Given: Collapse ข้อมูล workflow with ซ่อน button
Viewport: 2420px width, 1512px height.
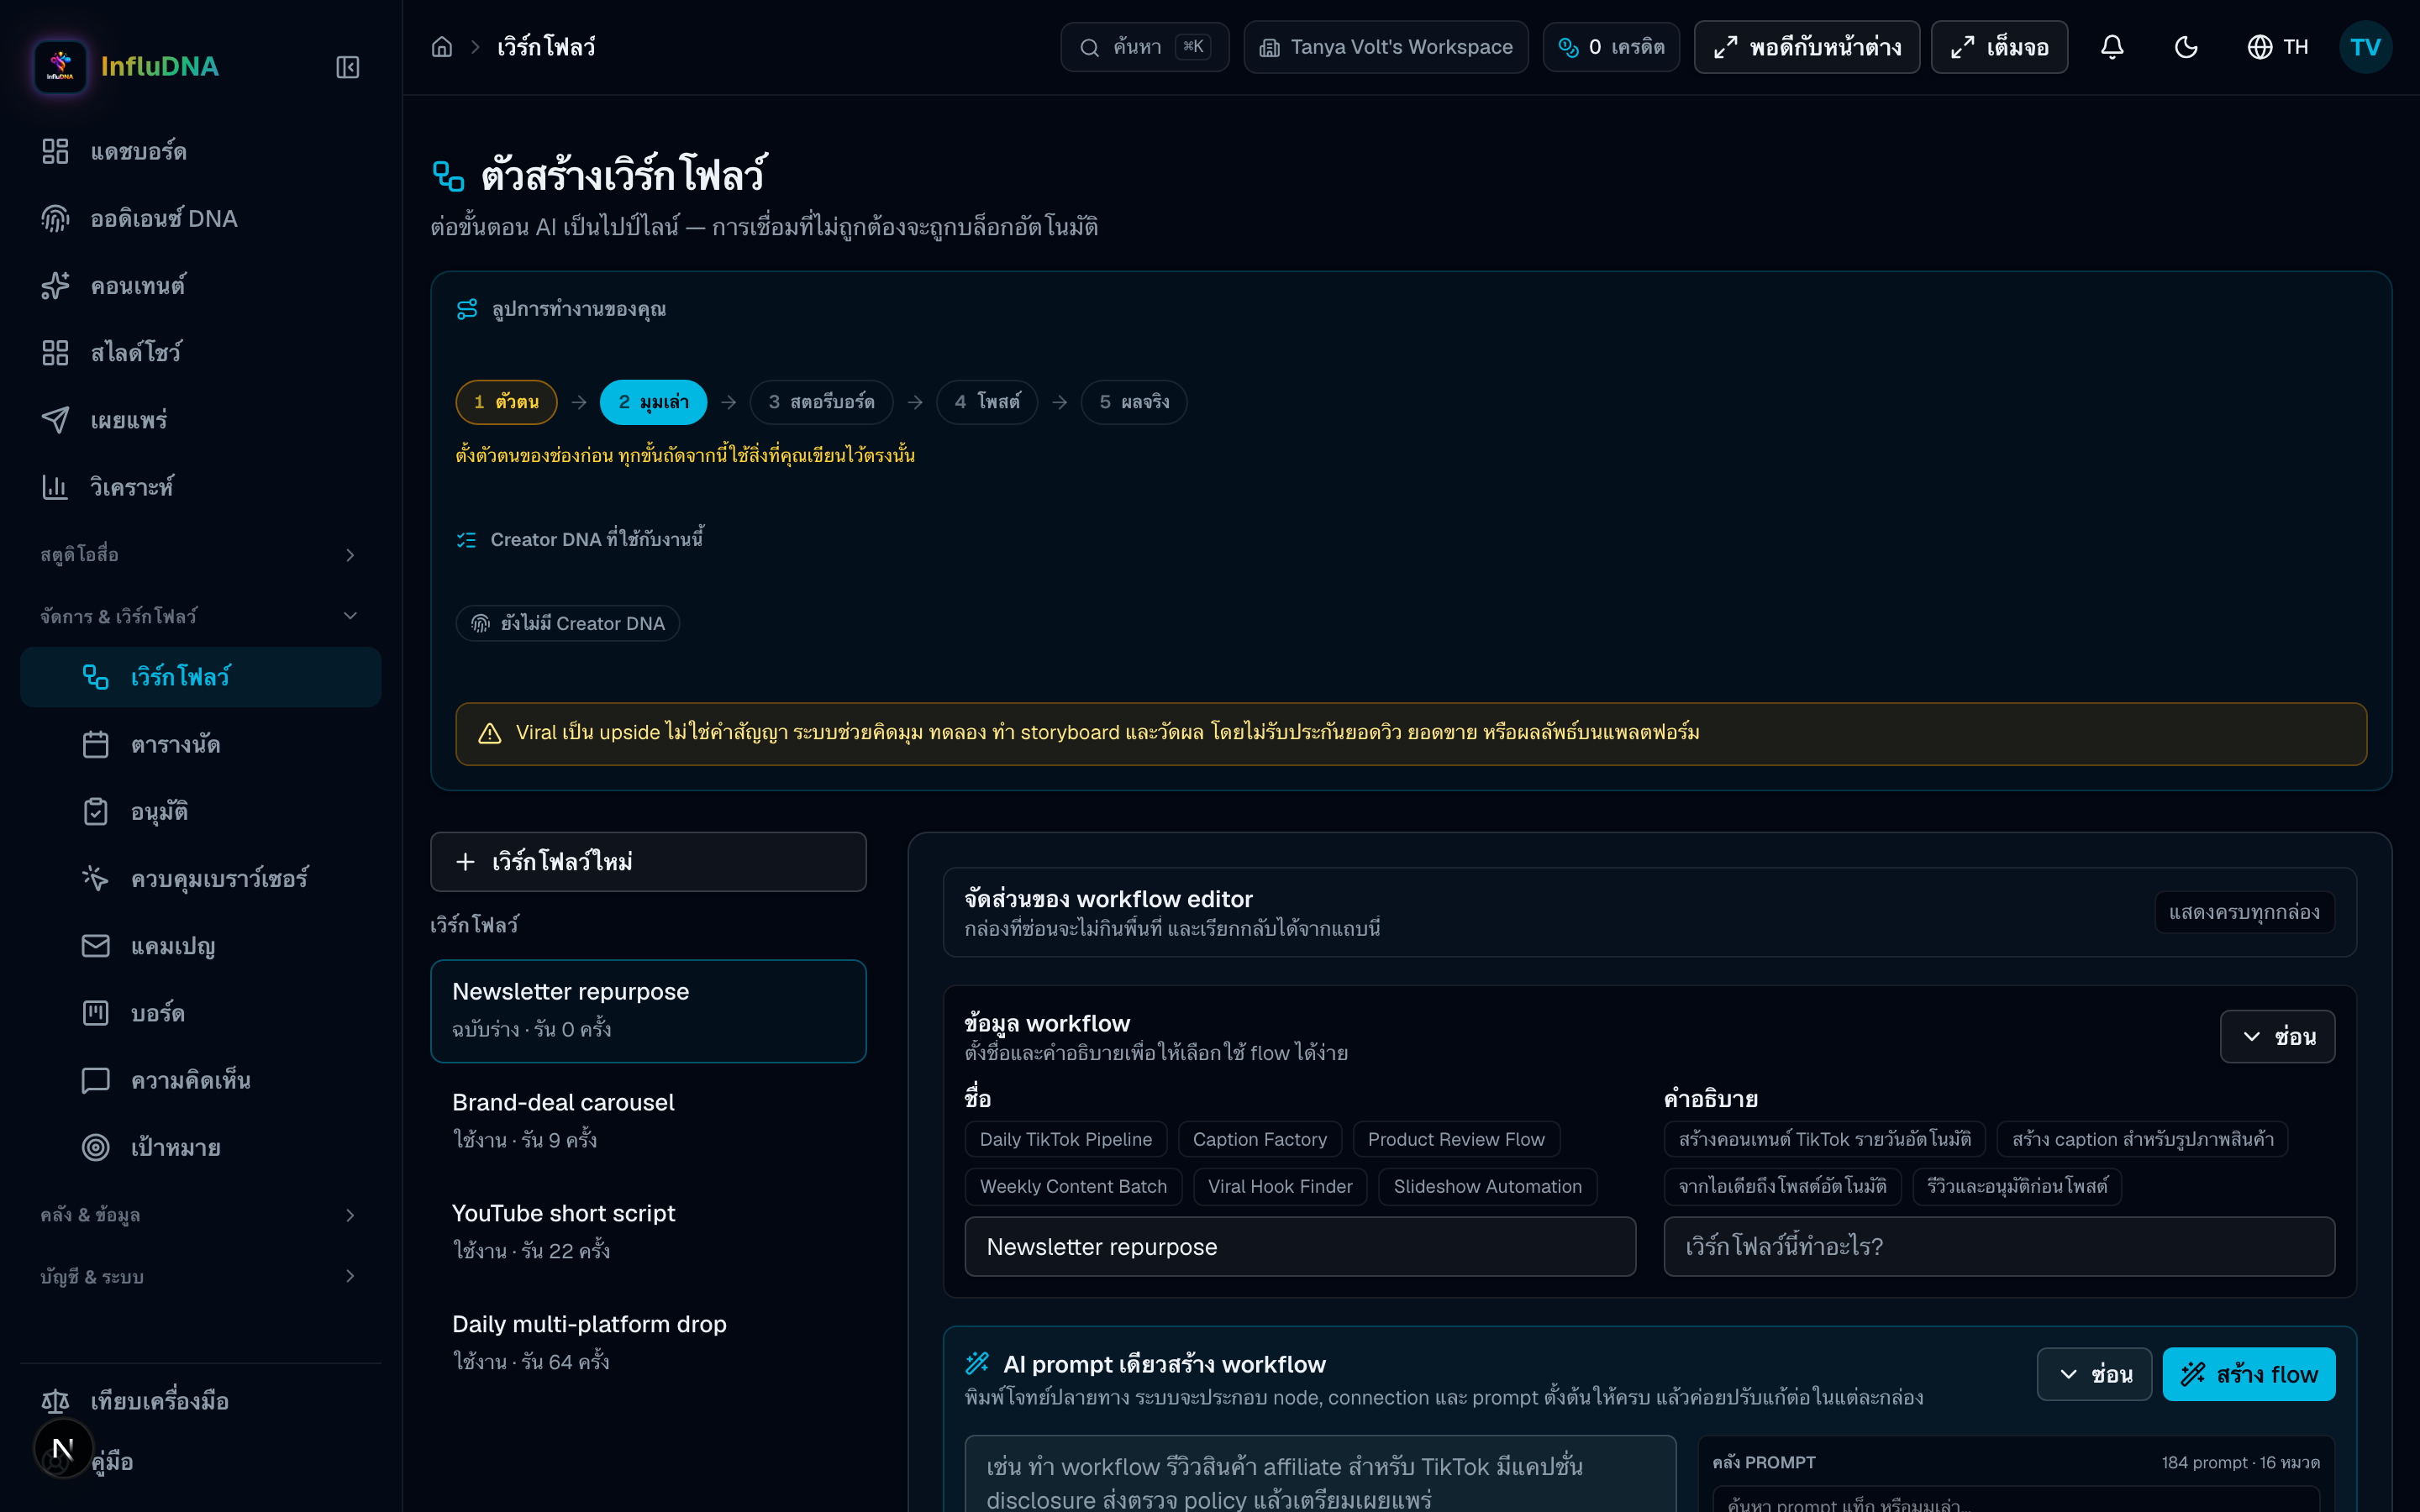Looking at the screenshot, I should [2277, 1036].
